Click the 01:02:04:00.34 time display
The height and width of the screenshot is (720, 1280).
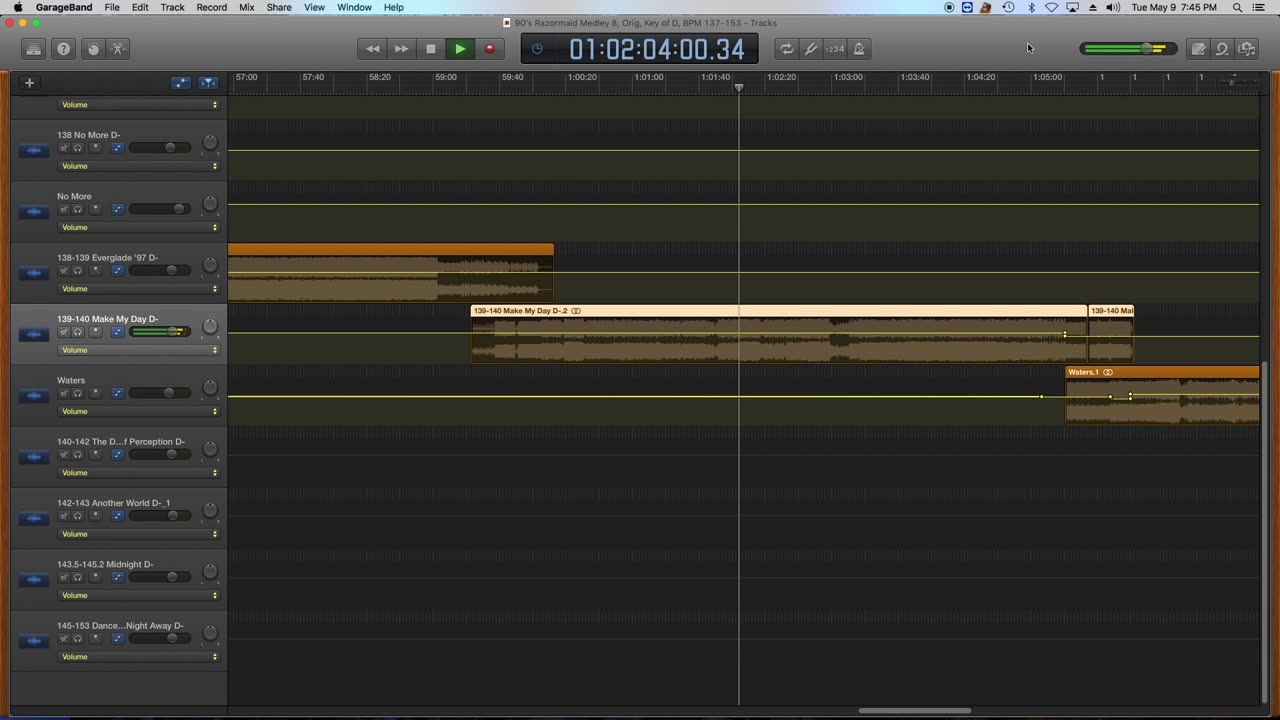[x=657, y=49]
